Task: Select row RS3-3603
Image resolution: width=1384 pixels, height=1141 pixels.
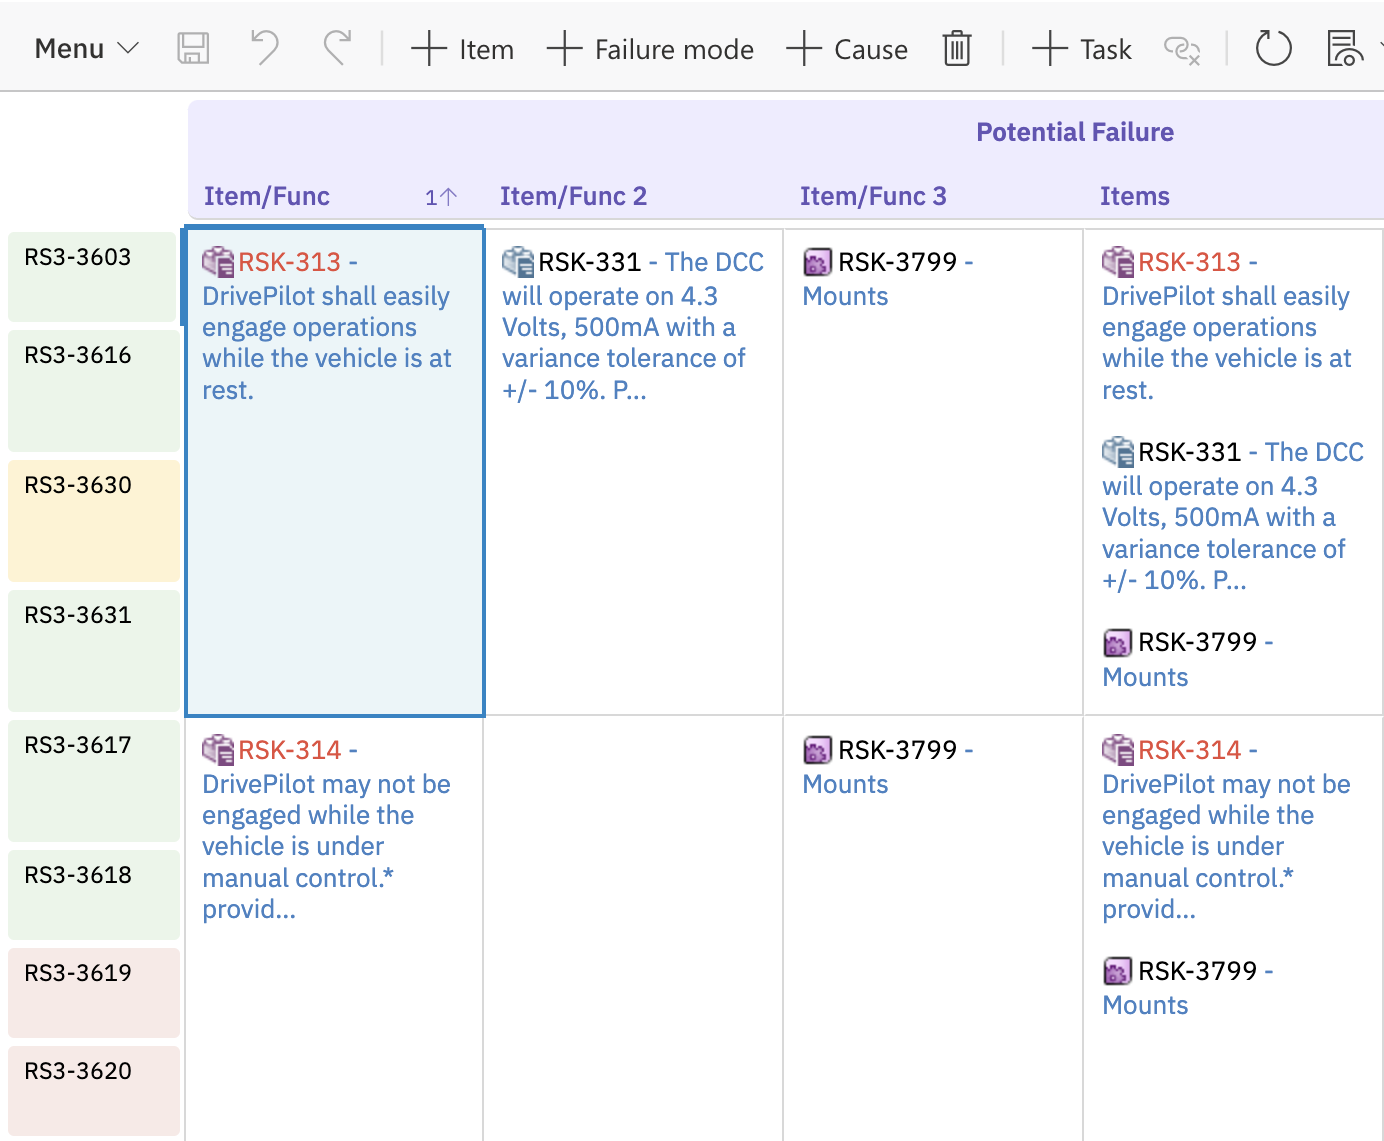Action: tap(93, 277)
